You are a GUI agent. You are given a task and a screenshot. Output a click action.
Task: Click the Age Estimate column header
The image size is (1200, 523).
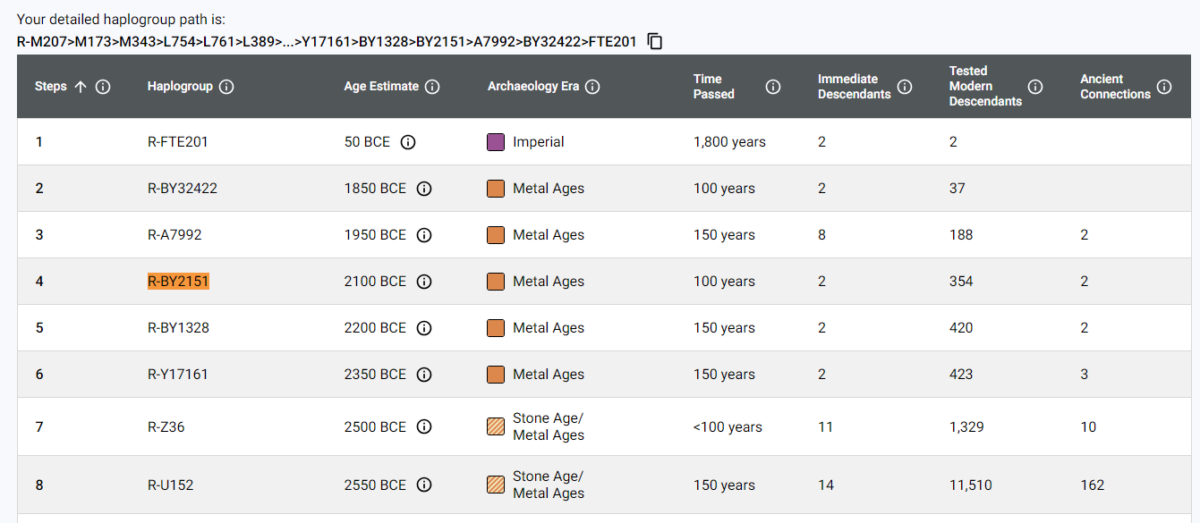click(381, 87)
